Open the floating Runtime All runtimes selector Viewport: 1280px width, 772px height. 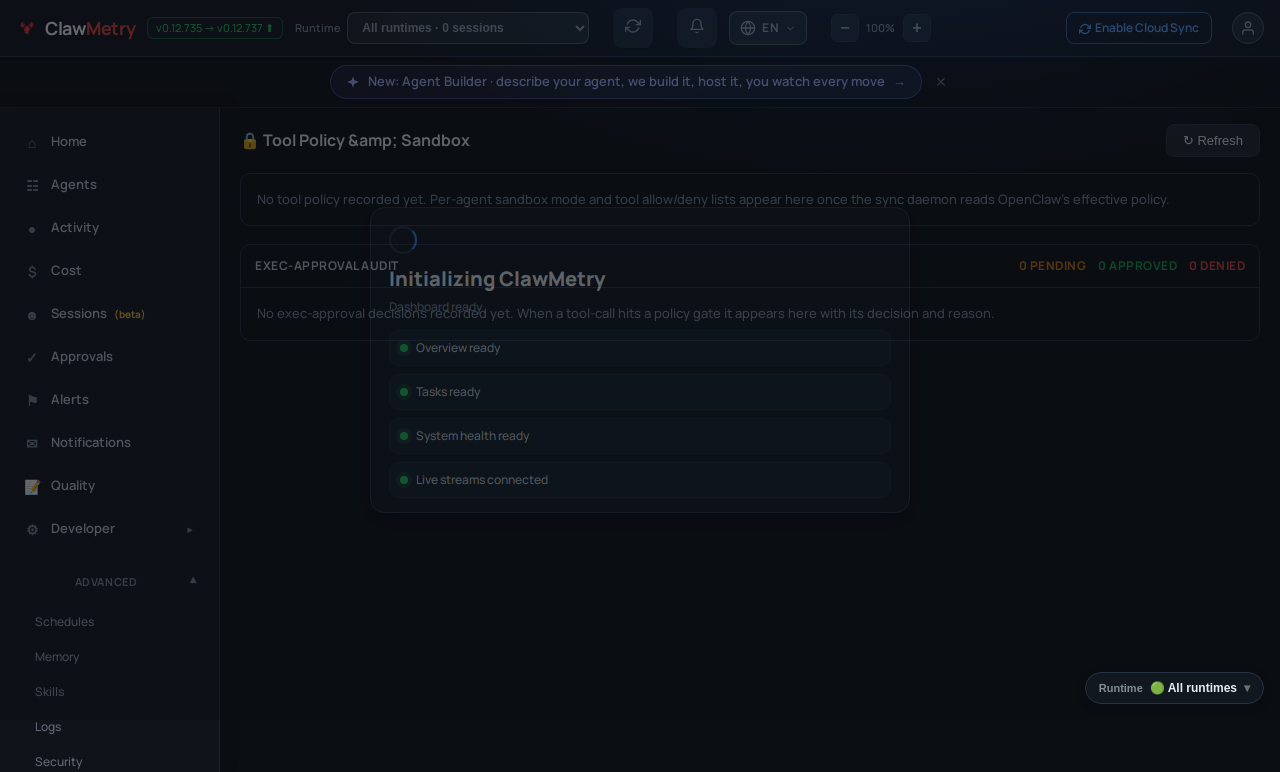(1174, 688)
